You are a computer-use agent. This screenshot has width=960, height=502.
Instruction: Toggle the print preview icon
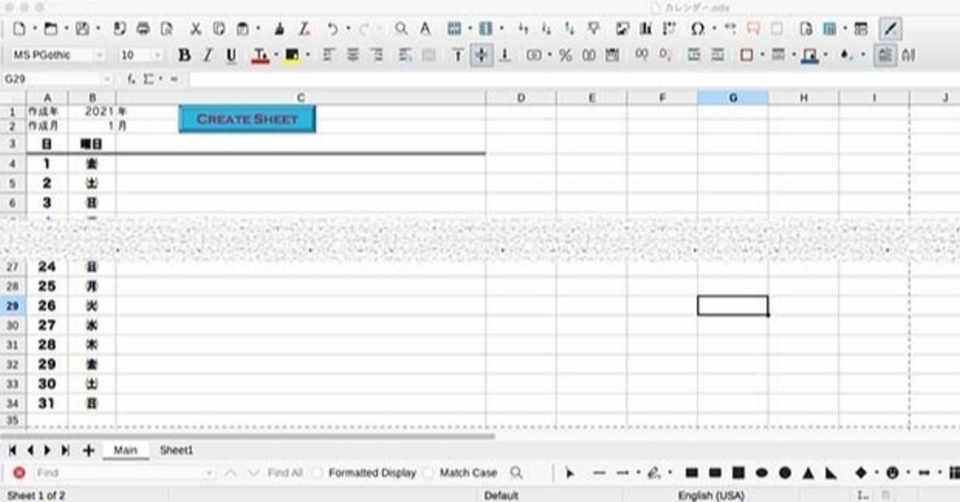(x=167, y=29)
